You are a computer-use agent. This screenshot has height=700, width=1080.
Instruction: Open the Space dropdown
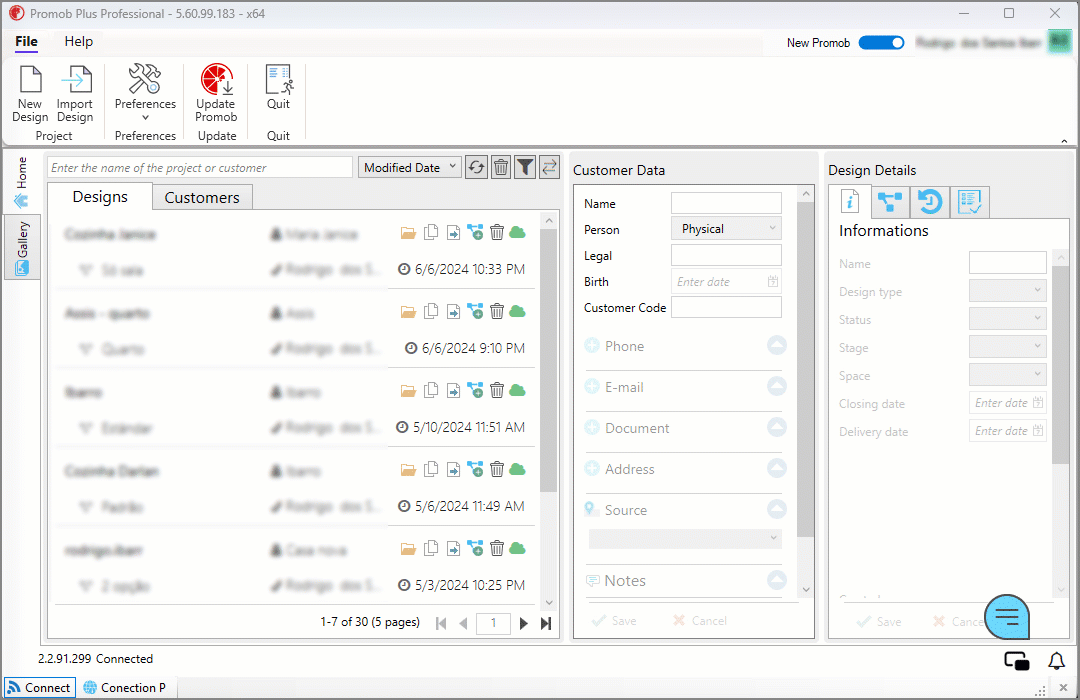(x=1008, y=375)
